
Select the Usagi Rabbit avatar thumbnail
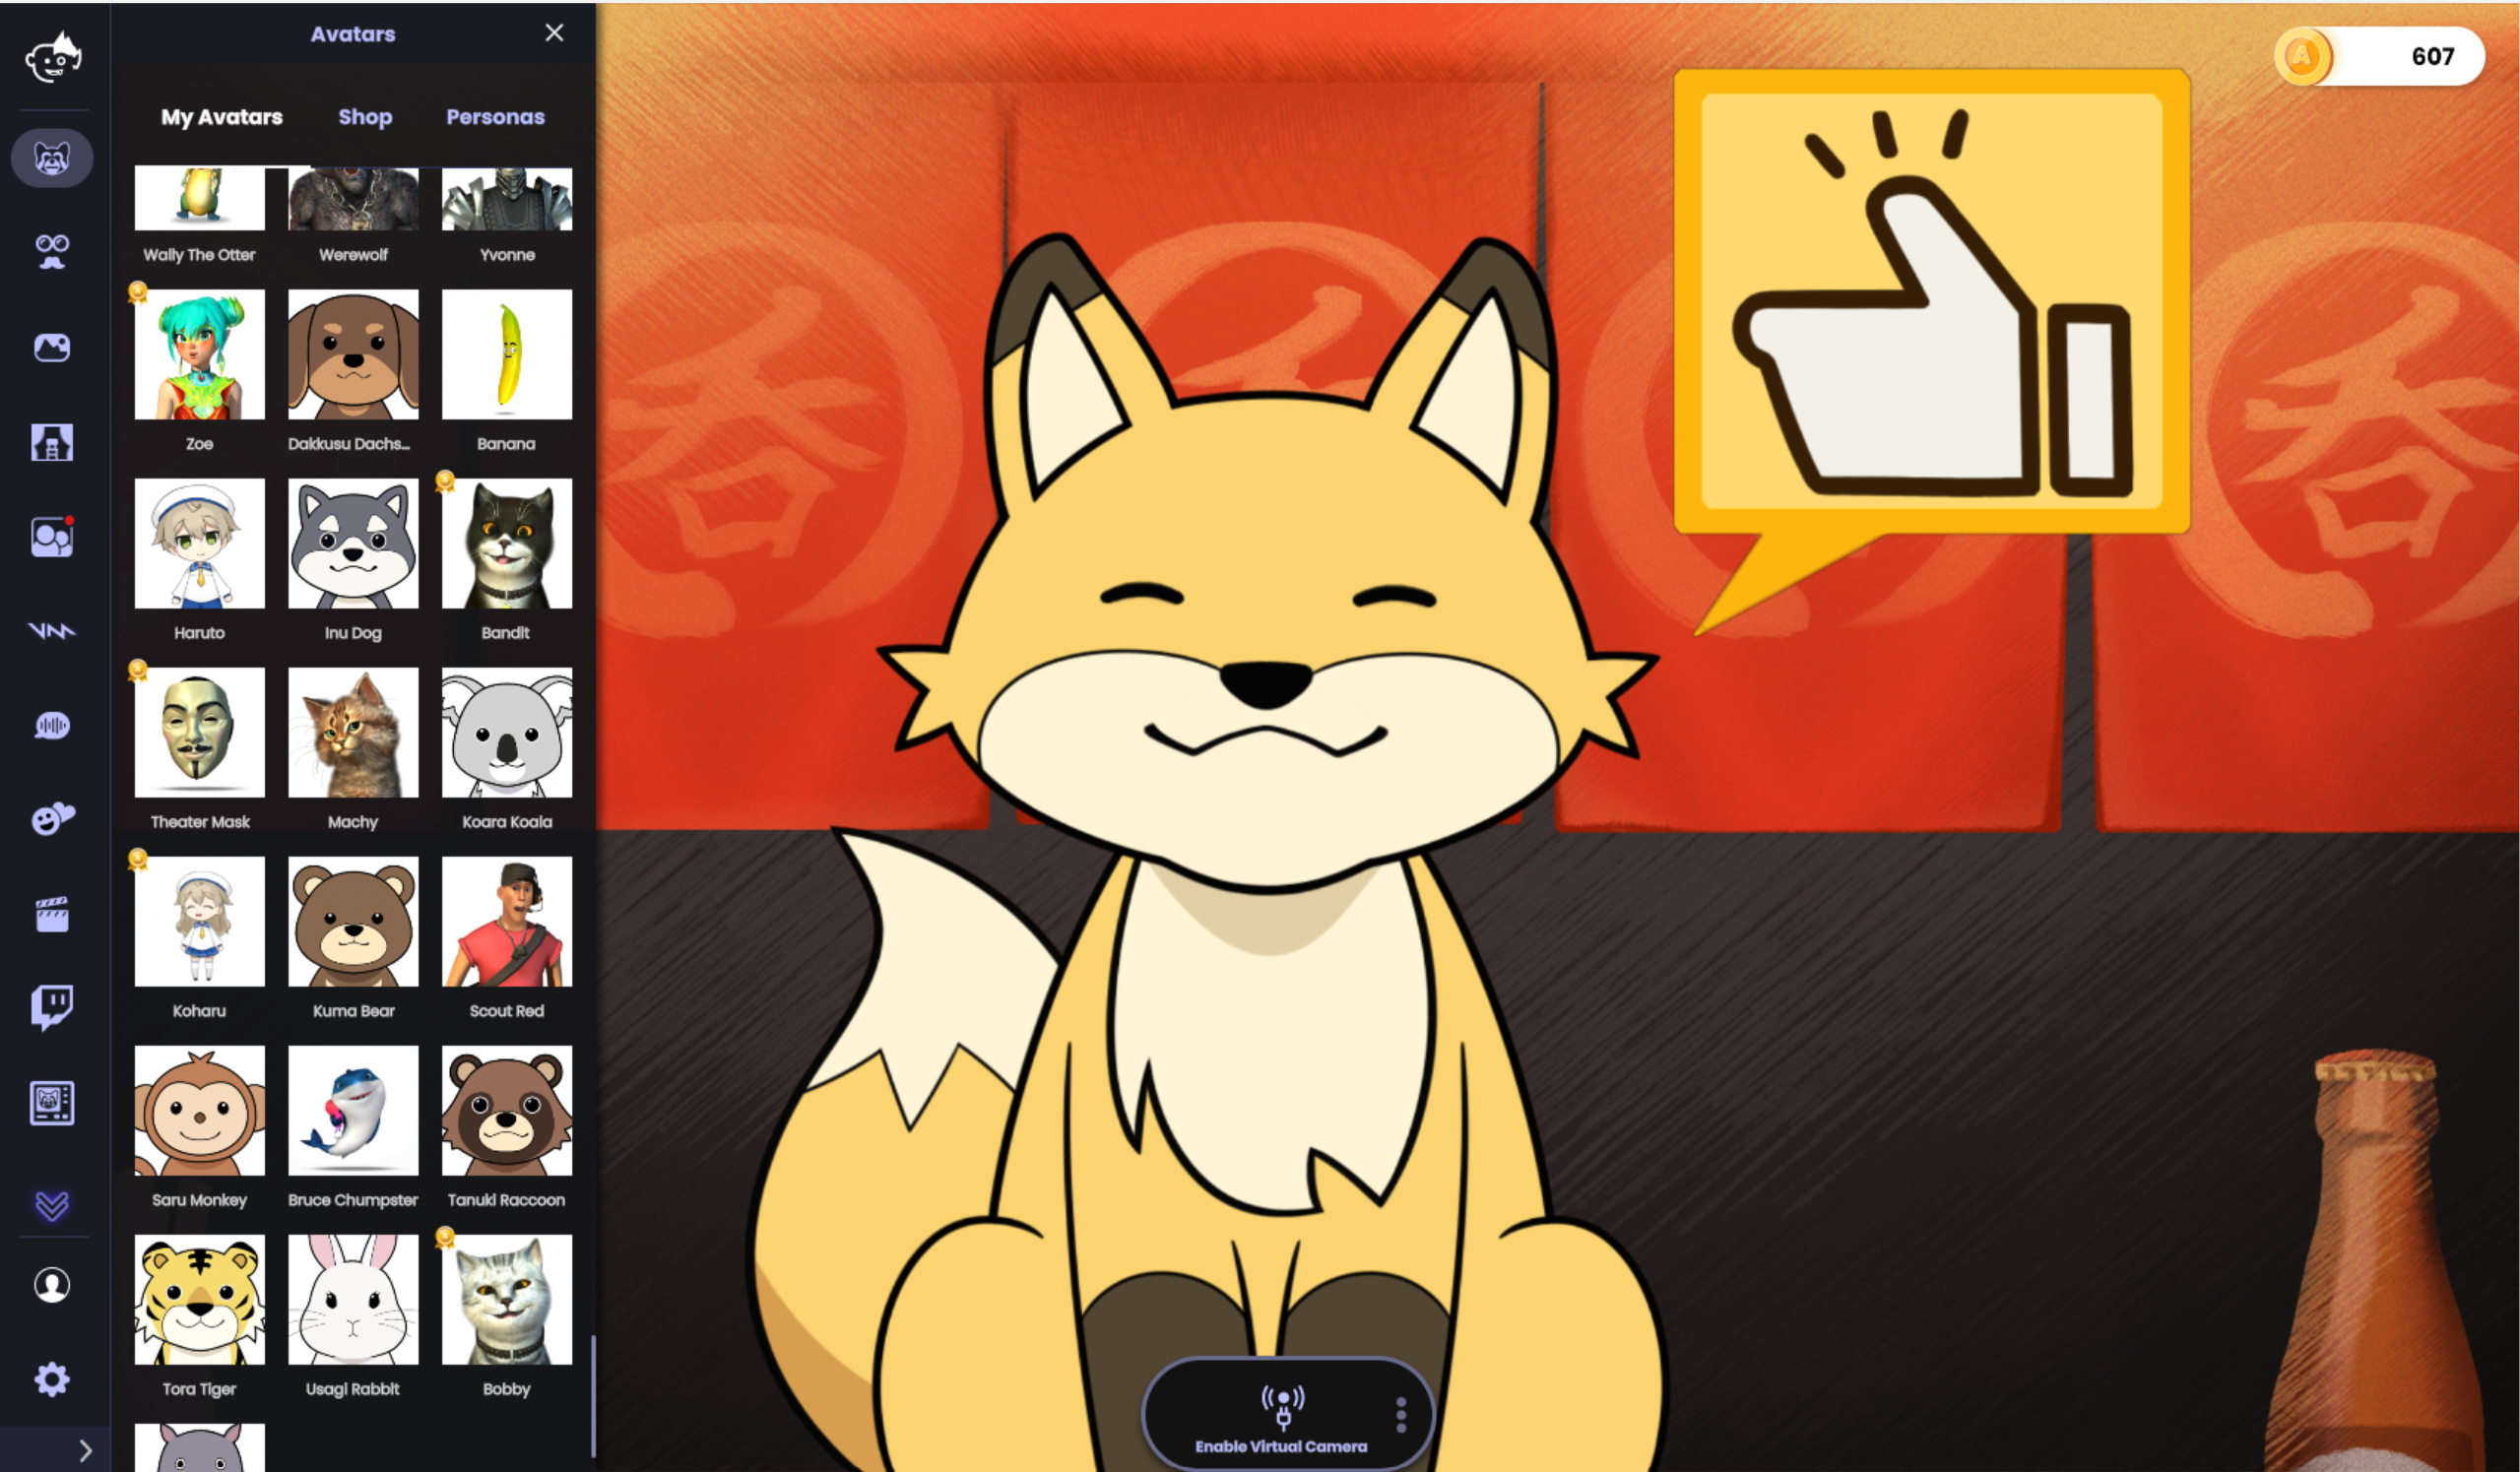(x=353, y=1299)
